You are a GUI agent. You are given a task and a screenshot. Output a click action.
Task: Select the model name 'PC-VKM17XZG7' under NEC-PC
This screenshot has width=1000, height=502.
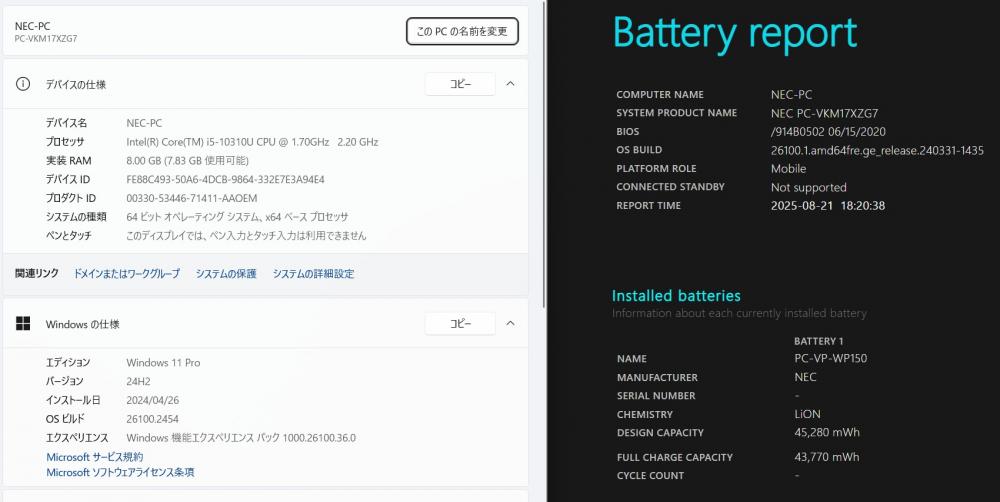point(46,38)
